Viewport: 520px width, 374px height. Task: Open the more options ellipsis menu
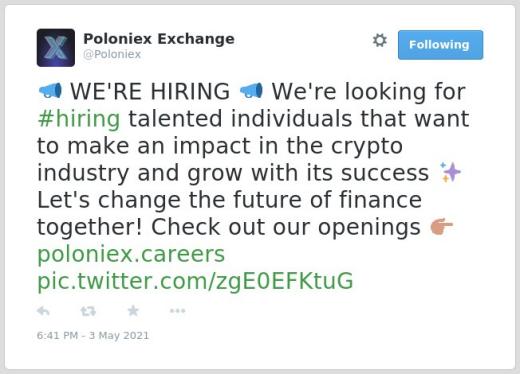point(177,311)
